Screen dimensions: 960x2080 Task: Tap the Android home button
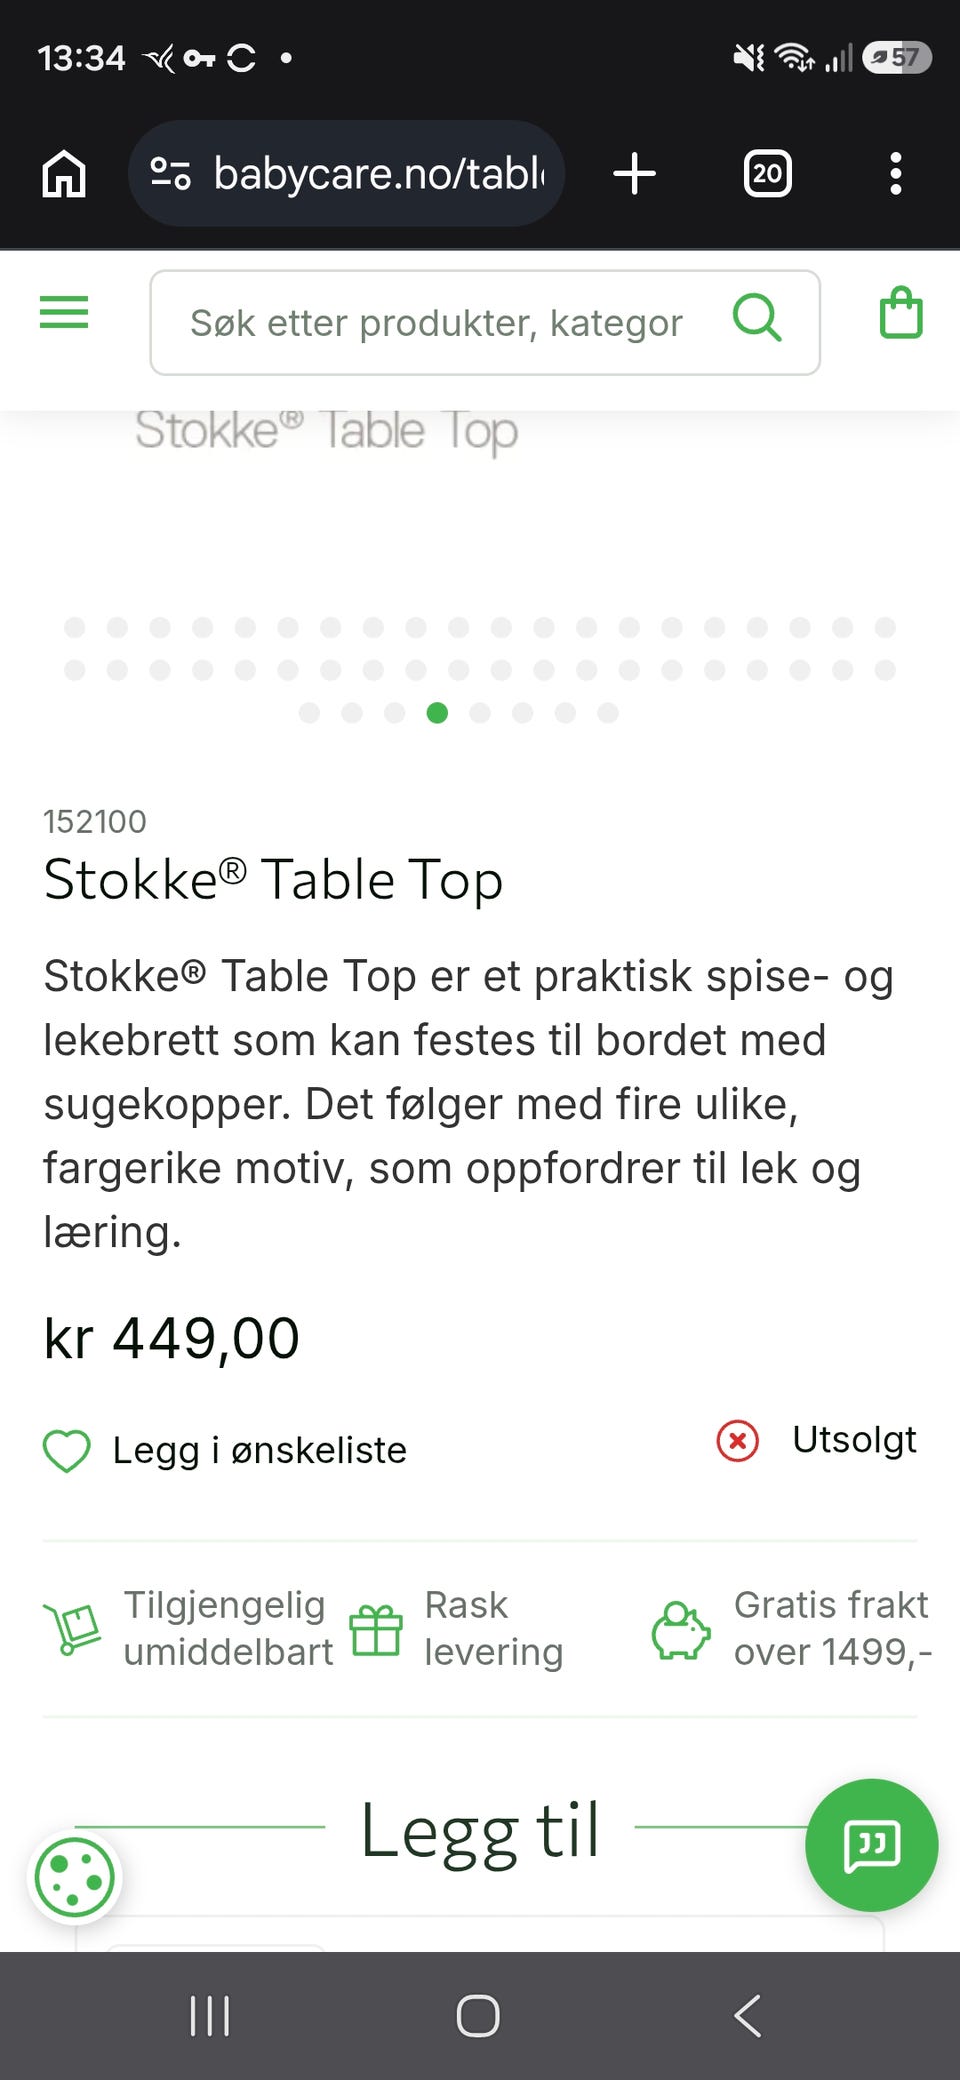(x=478, y=2016)
